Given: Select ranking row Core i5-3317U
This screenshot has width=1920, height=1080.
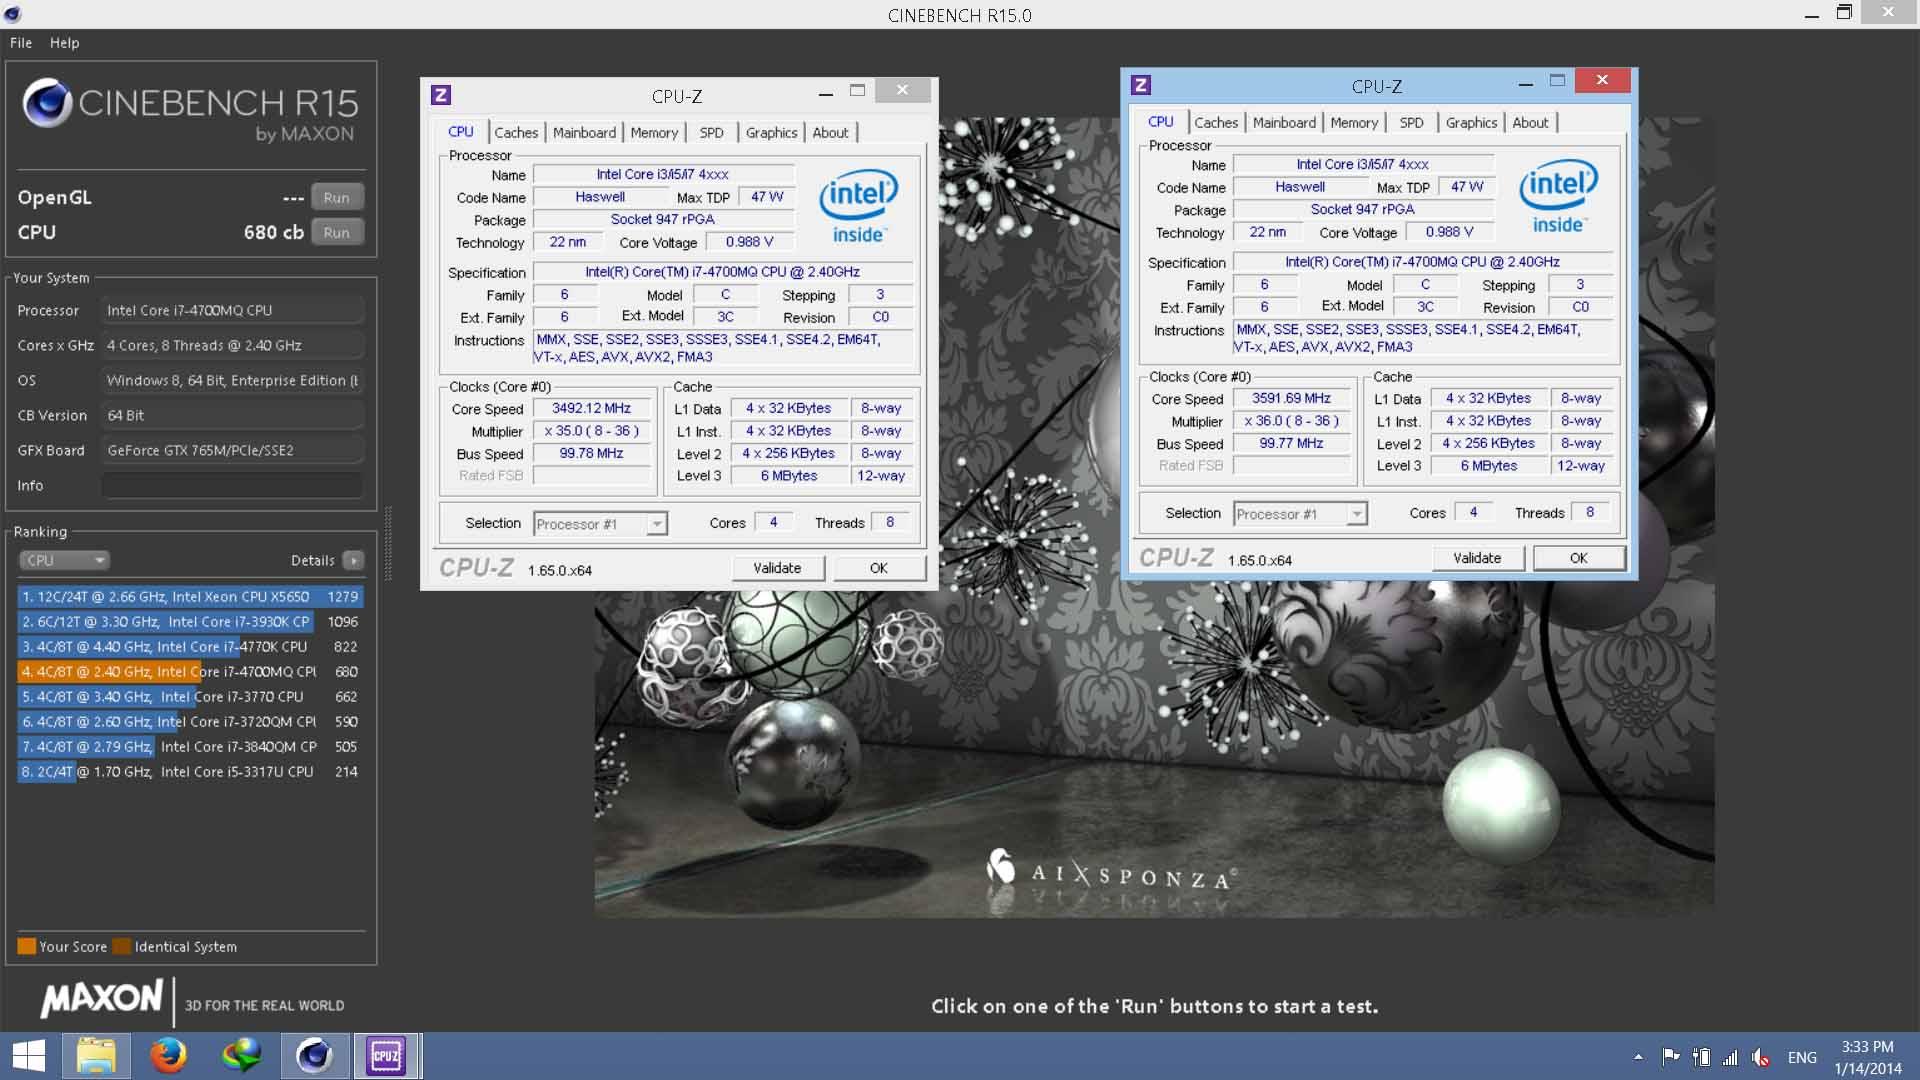Looking at the screenshot, I should tap(190, 771).
